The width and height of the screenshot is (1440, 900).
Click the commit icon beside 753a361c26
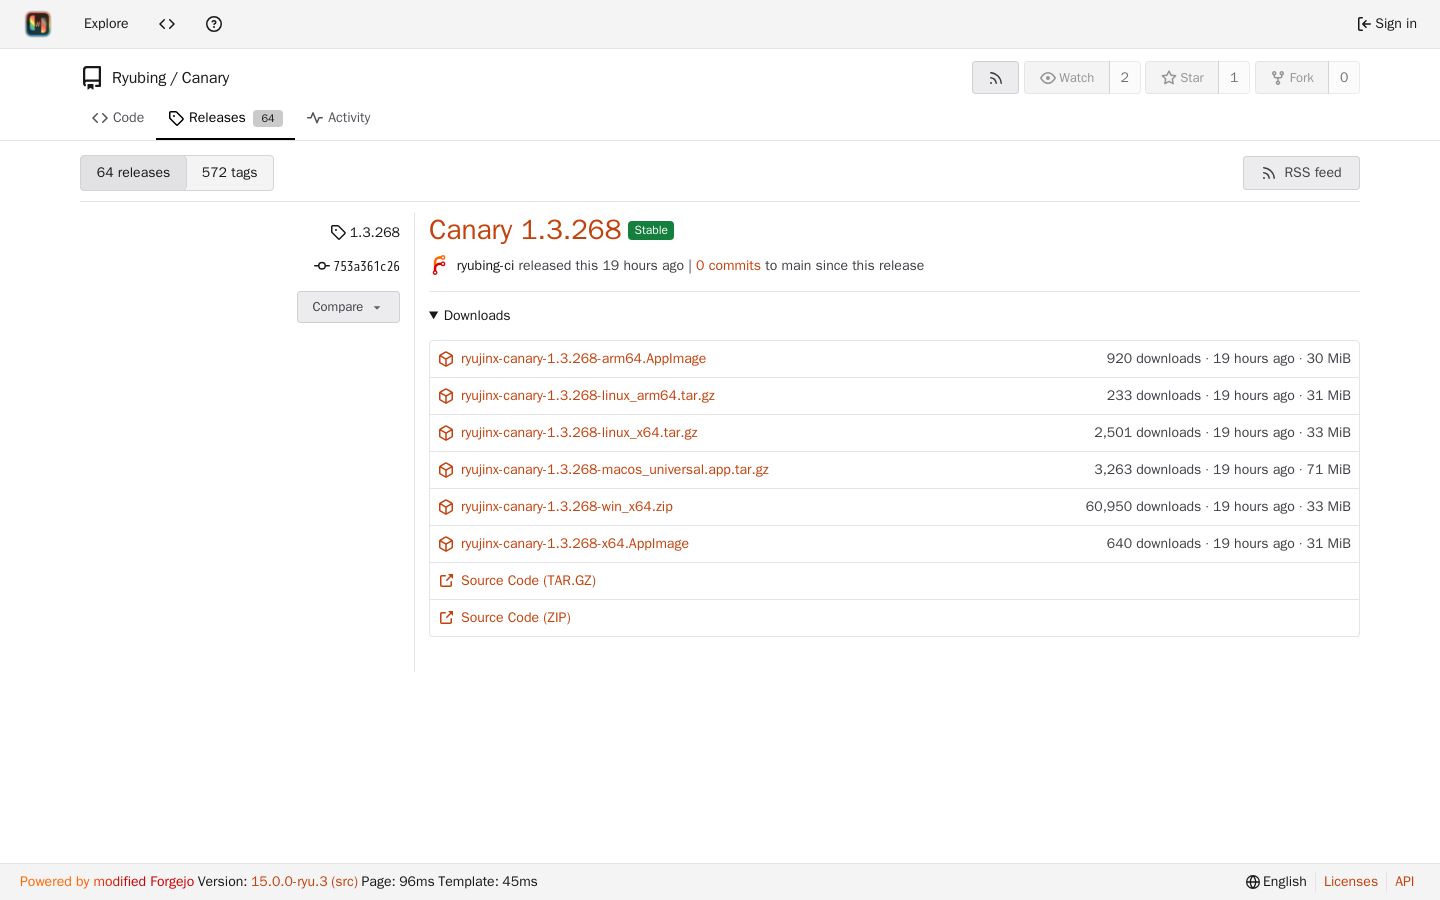322,266
